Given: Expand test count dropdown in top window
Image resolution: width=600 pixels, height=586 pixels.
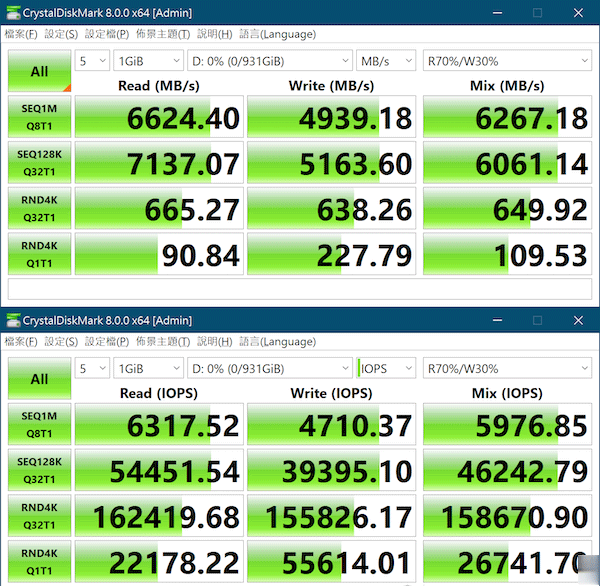Looking at the screenshot, I should pos(92,60).
